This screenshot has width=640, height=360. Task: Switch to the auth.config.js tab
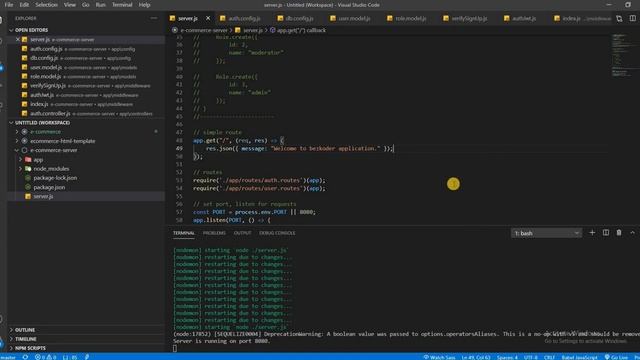coord(240,18)
